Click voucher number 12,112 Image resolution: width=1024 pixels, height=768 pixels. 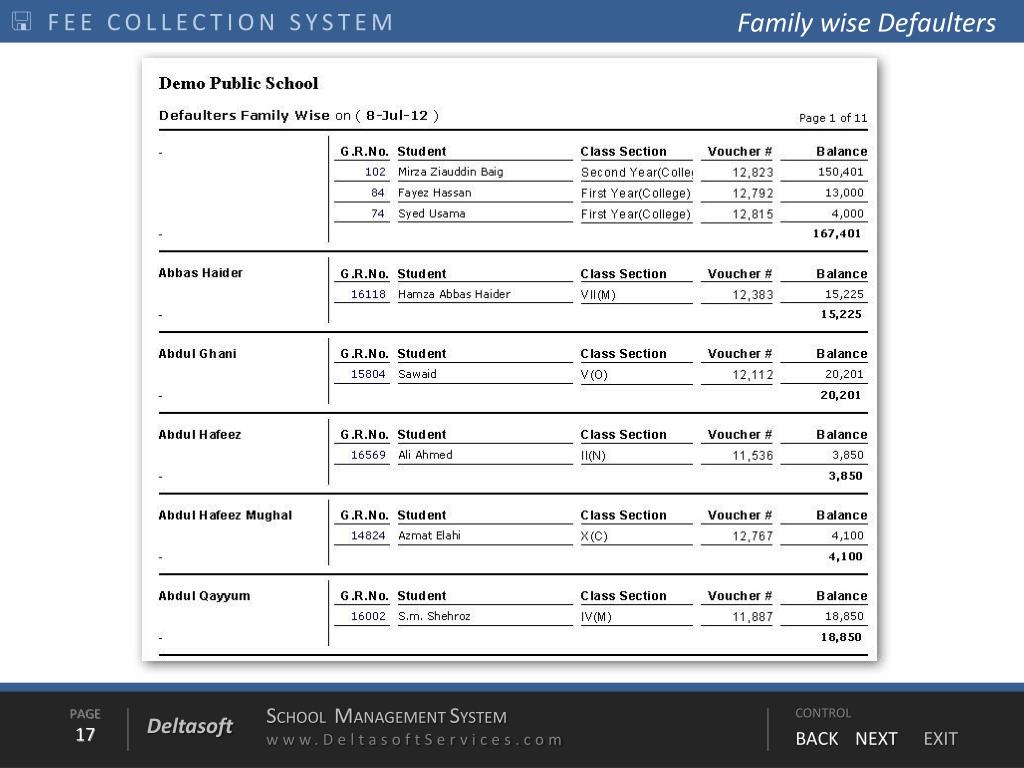point(752,375)
